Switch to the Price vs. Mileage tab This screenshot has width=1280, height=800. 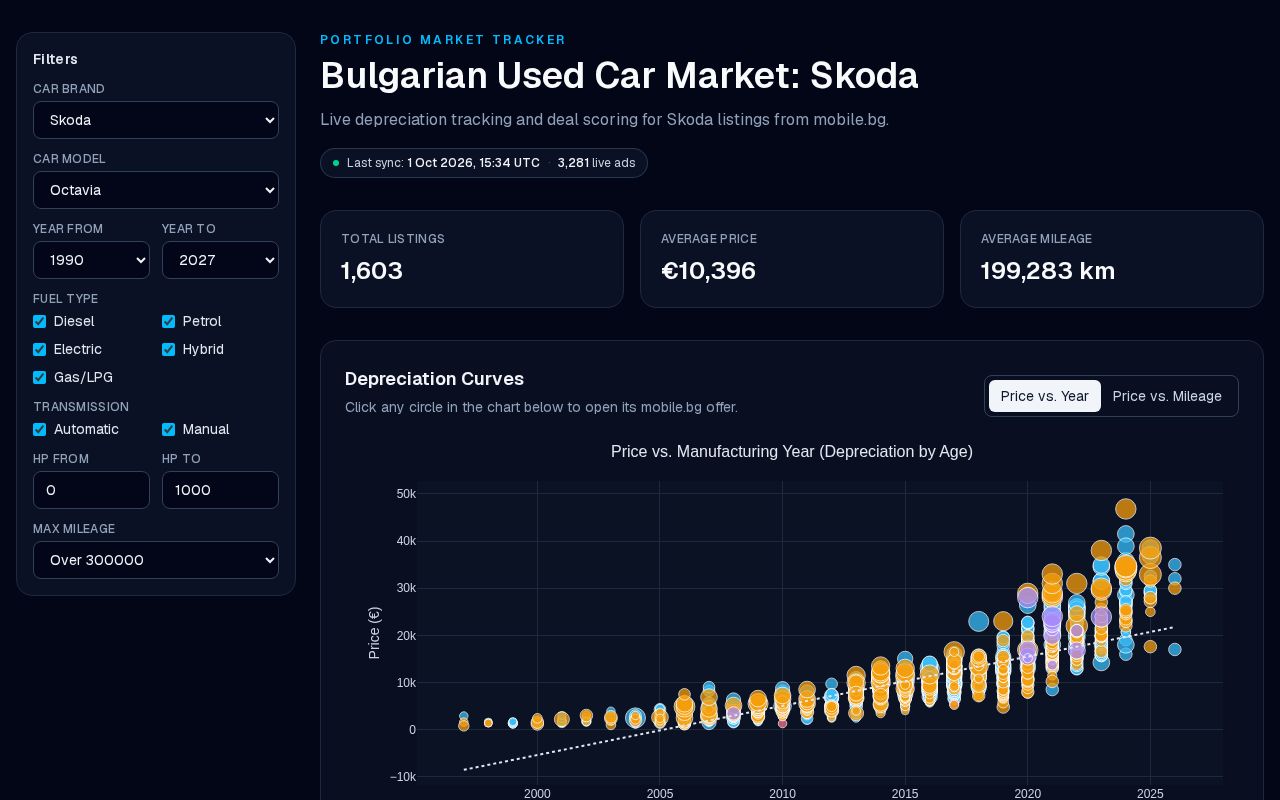tap(1167, 396)
